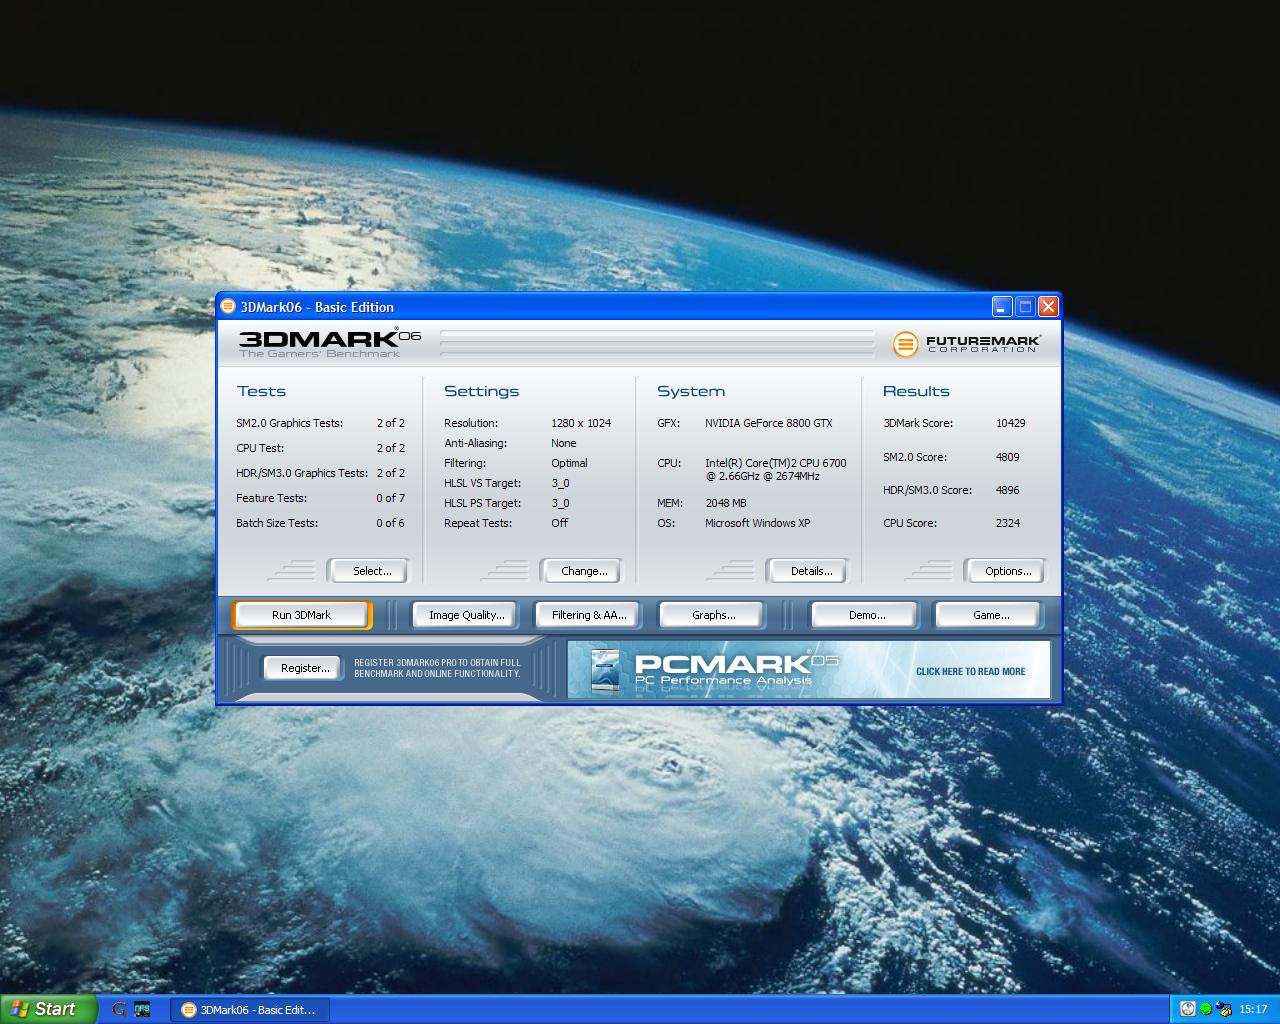Launch the G quick launch icon
The image size is (1280, 1024).
[119, 1010]
